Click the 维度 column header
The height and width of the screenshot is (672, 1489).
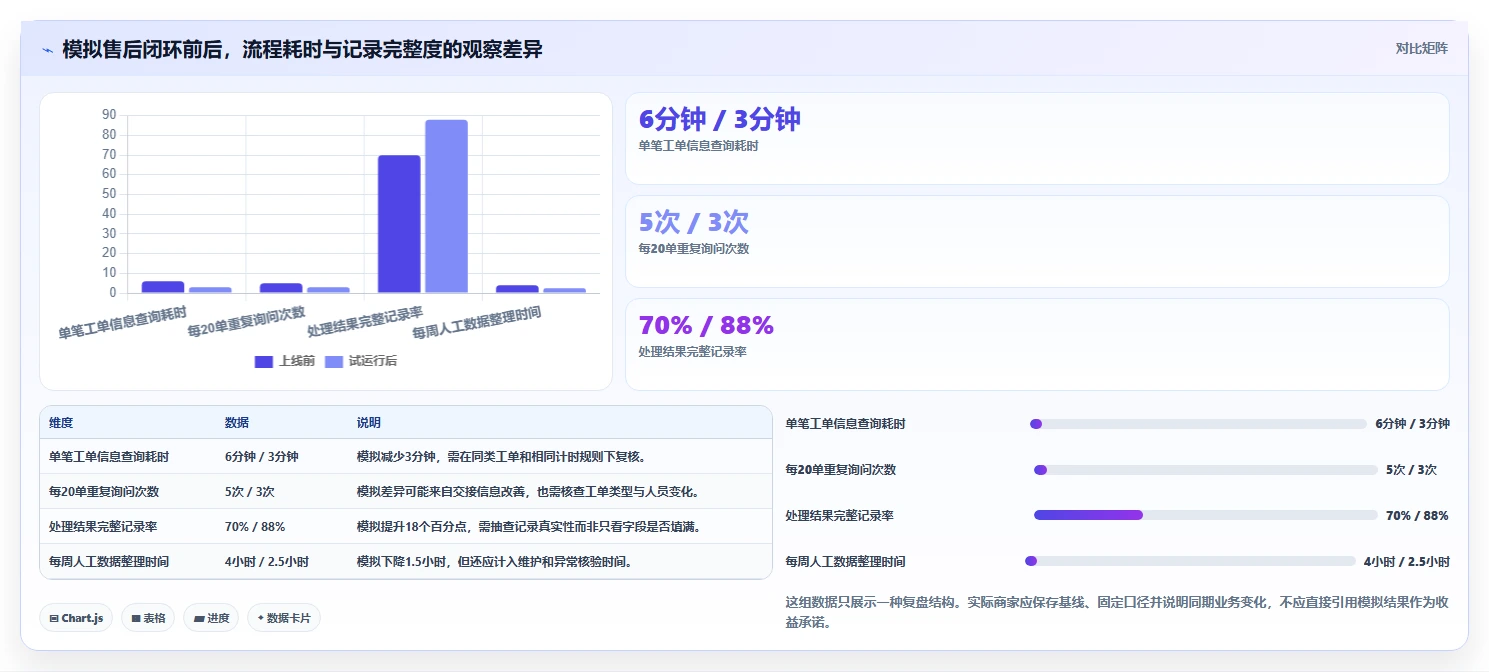pyautogui.click(x=61, y=423)
